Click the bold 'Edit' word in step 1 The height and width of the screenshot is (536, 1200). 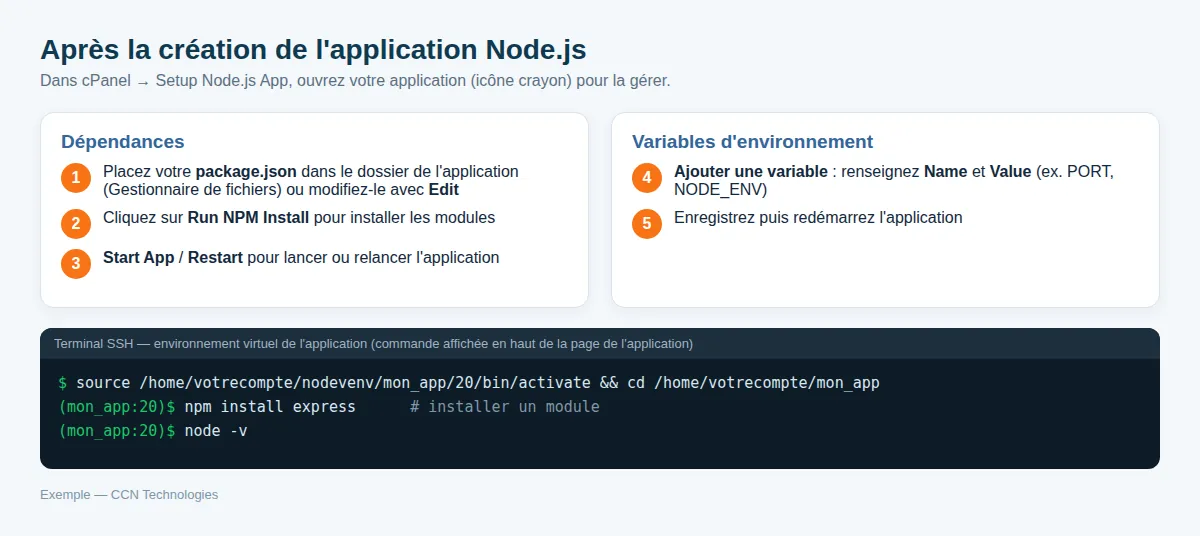click(x=444, y=189)
